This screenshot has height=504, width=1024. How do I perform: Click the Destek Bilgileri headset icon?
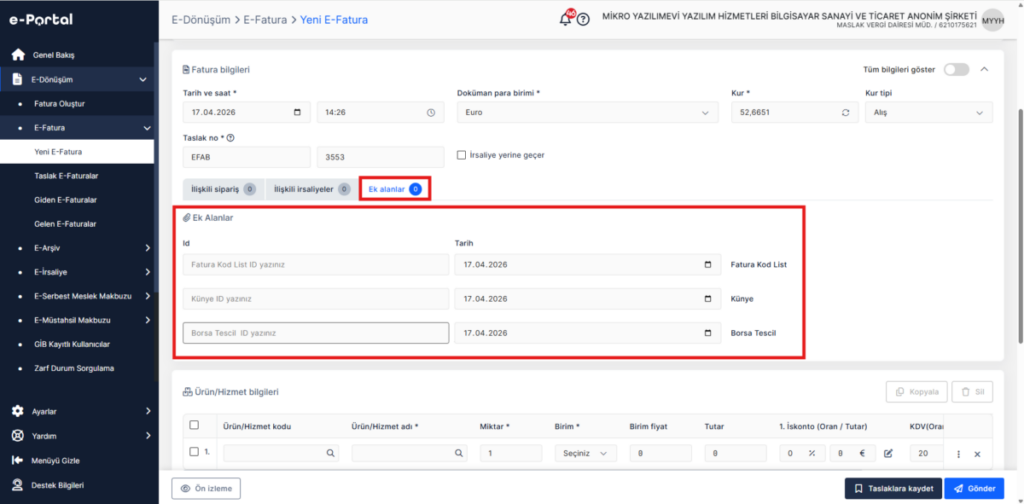[x=18, y=485]
